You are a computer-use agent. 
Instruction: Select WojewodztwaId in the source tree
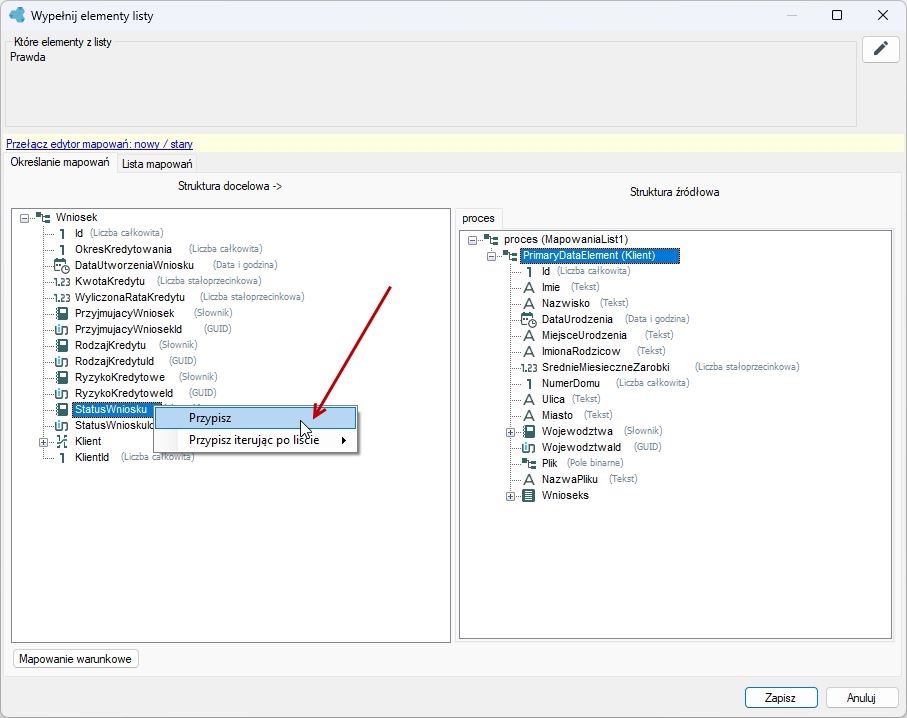coord(581,448)
